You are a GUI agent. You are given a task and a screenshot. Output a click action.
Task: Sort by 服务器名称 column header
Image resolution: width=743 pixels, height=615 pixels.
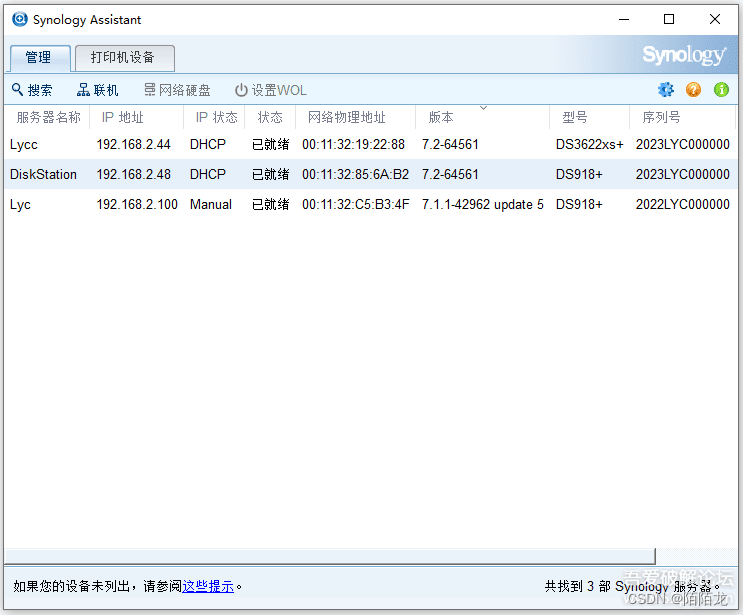pyautogui.click(x=48, y=117)
